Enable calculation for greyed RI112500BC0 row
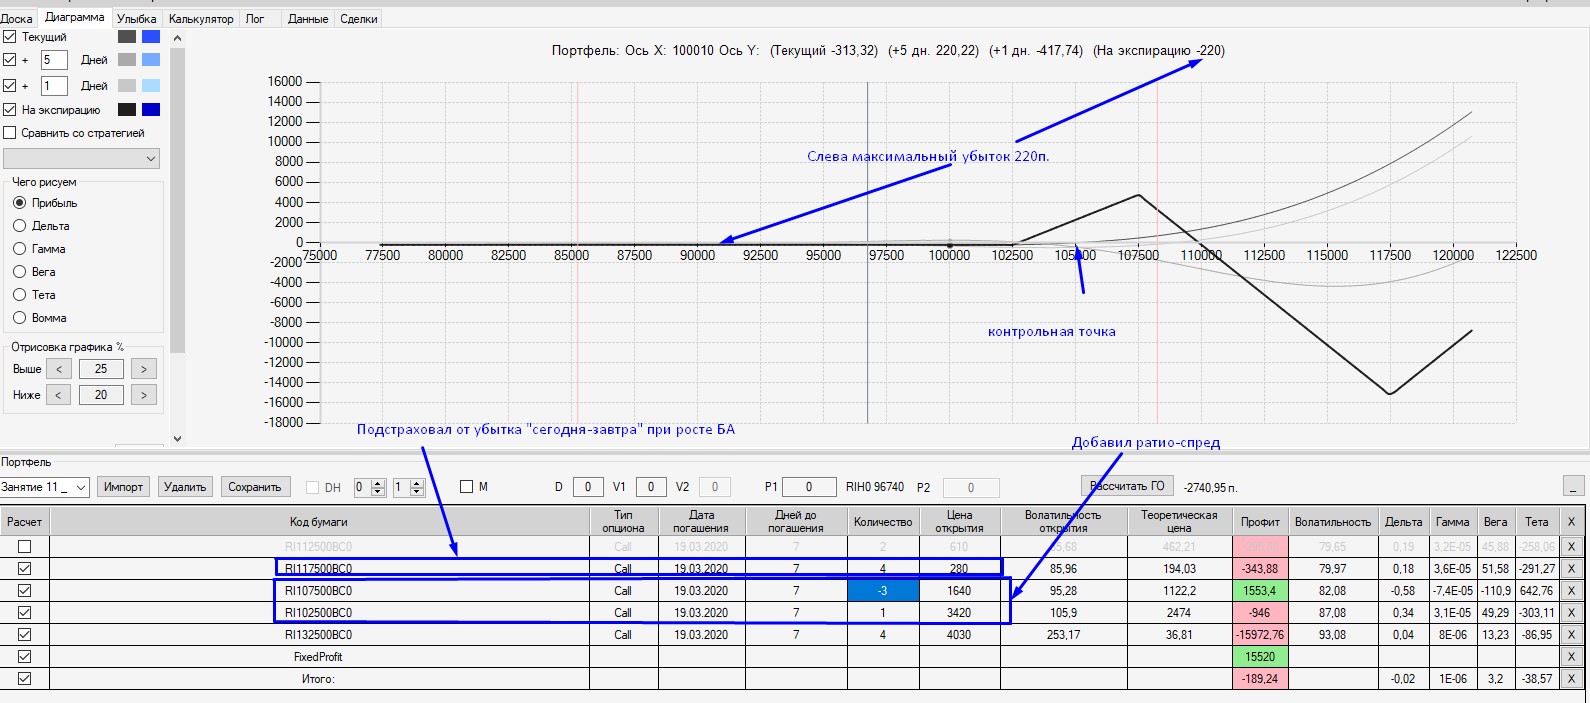This screenshot has width=1590, height=703. point(25,547)
